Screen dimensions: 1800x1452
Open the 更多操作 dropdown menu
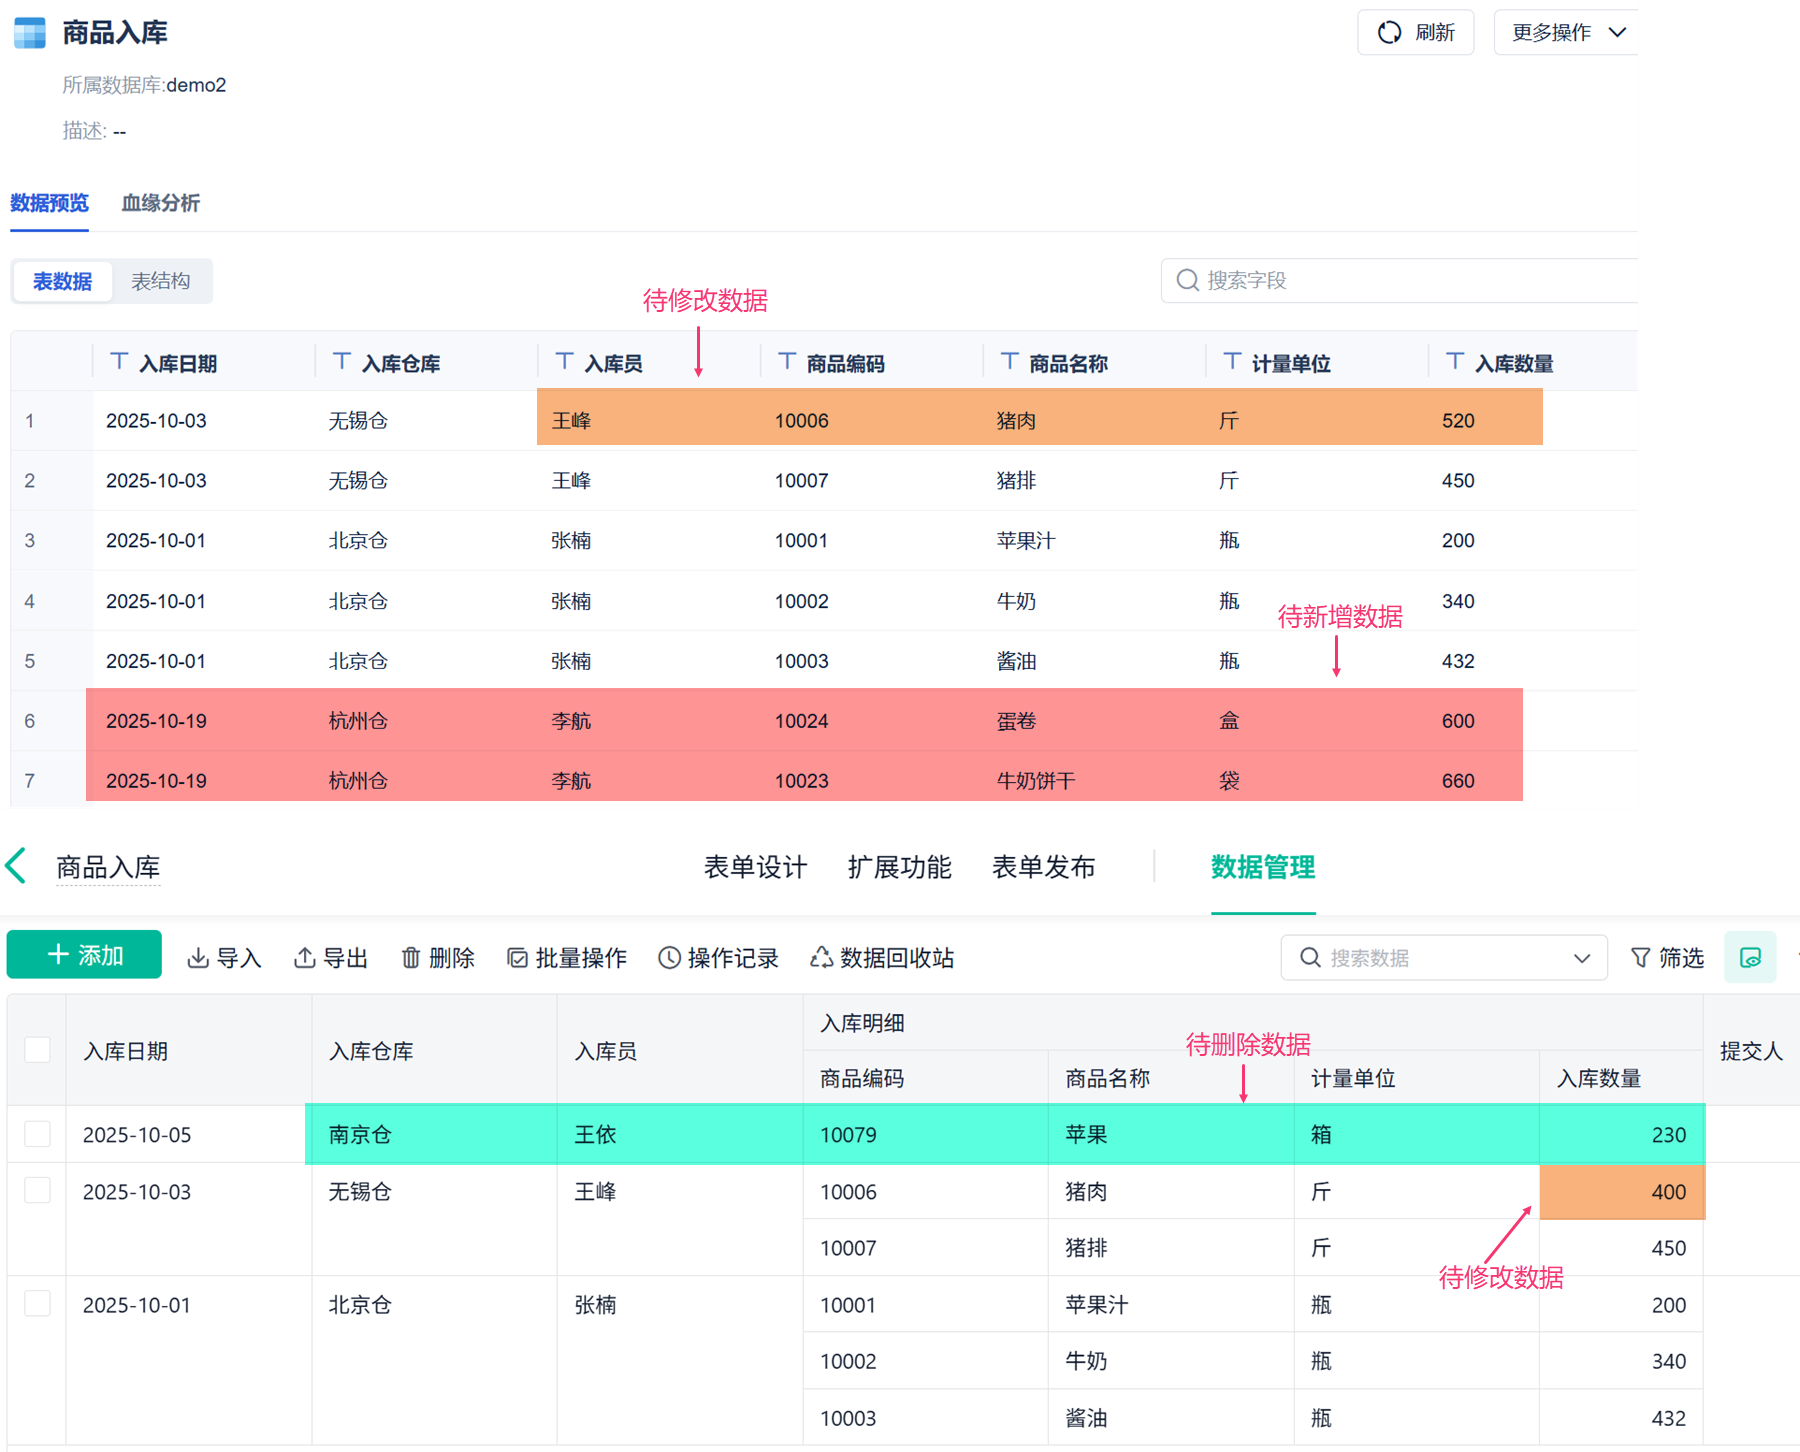1567,33
